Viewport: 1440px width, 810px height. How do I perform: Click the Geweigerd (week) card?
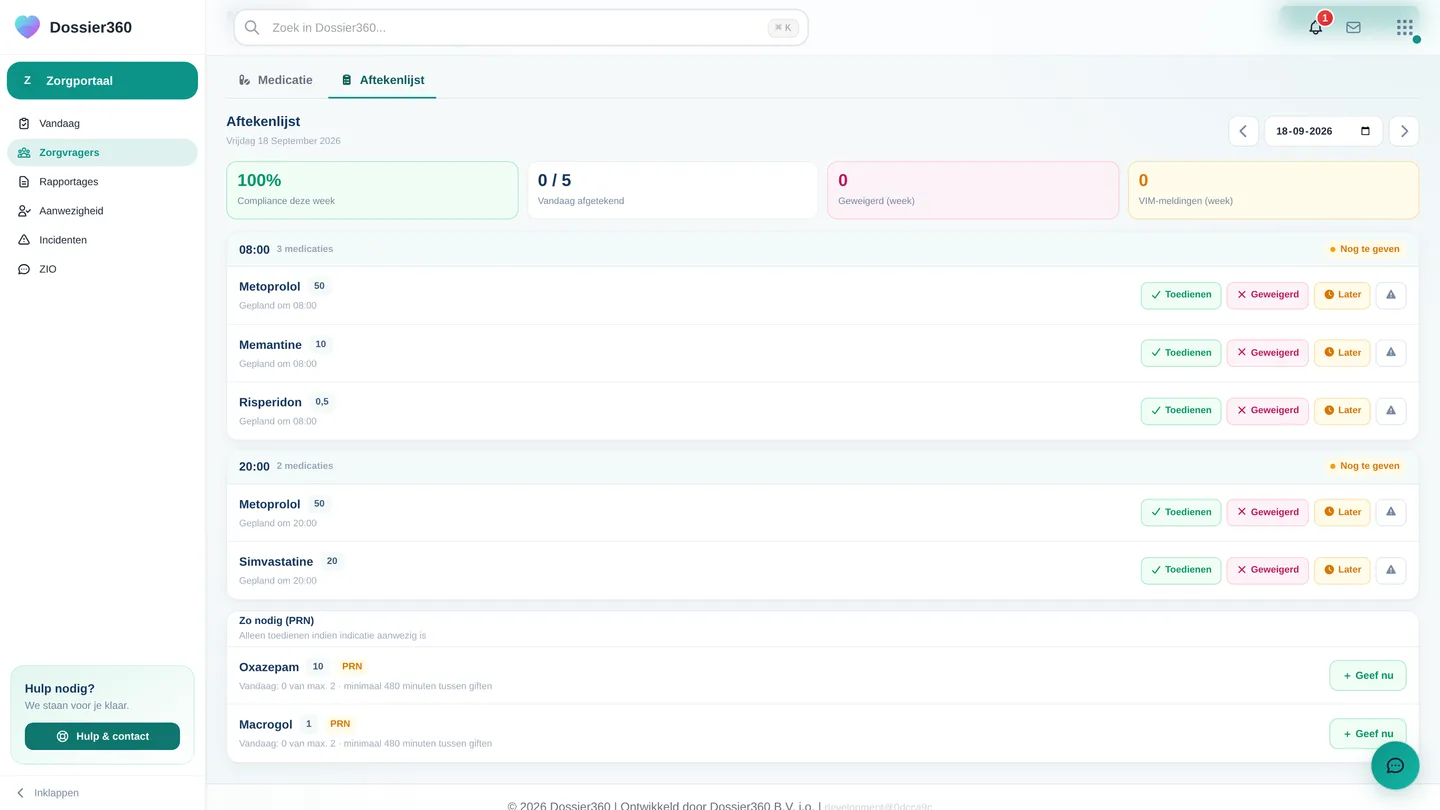pyautogui.click(x=973, y=190)
